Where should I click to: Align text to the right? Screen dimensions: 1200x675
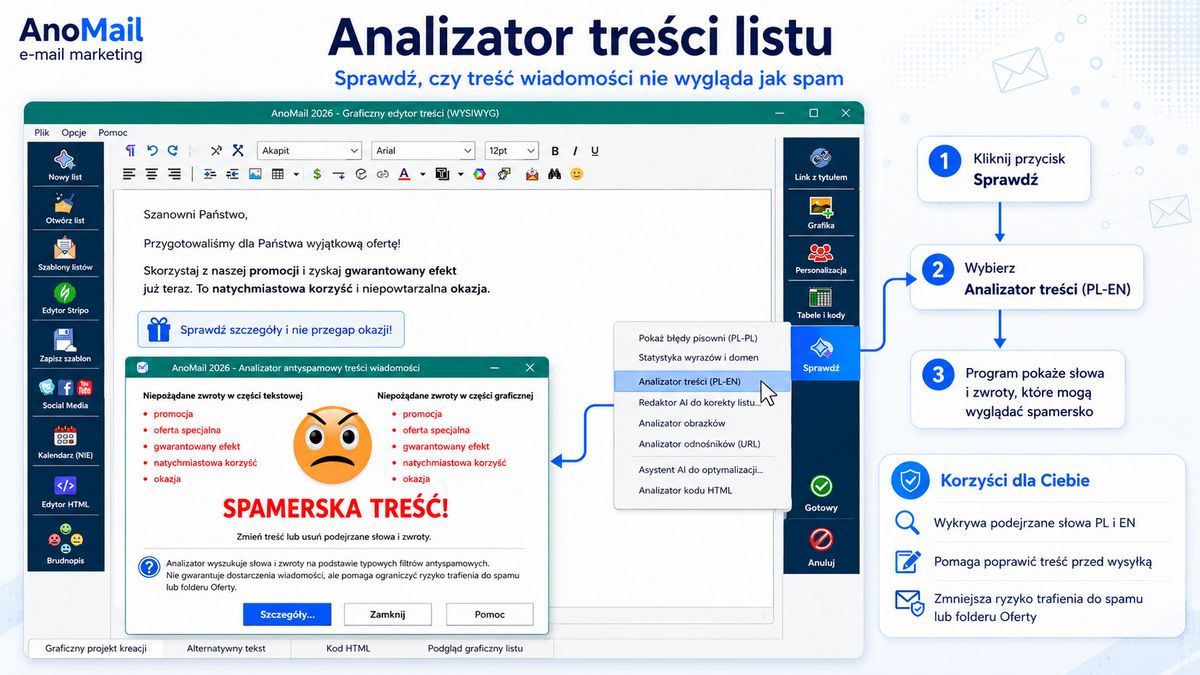(x=174, y=174)
